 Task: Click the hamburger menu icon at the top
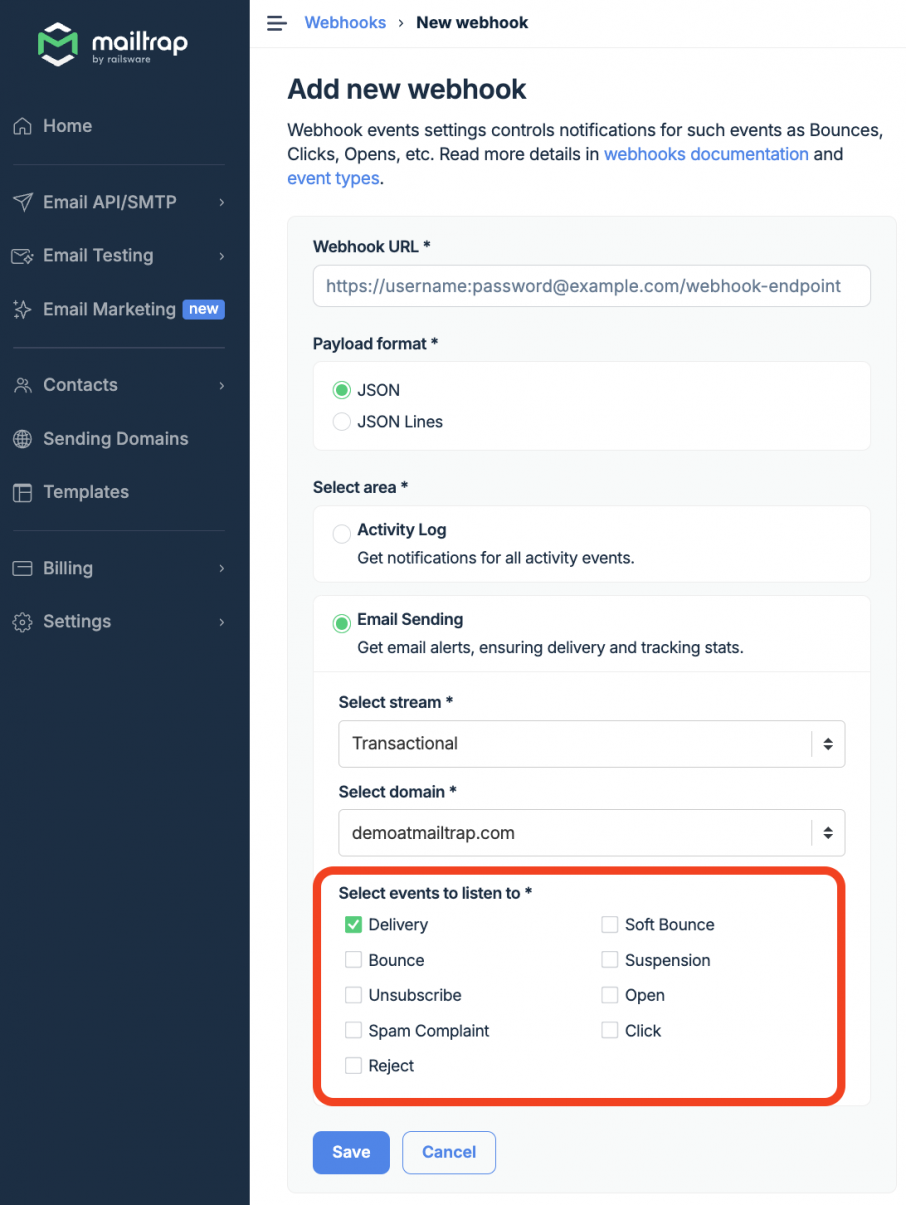click(276, 22)
